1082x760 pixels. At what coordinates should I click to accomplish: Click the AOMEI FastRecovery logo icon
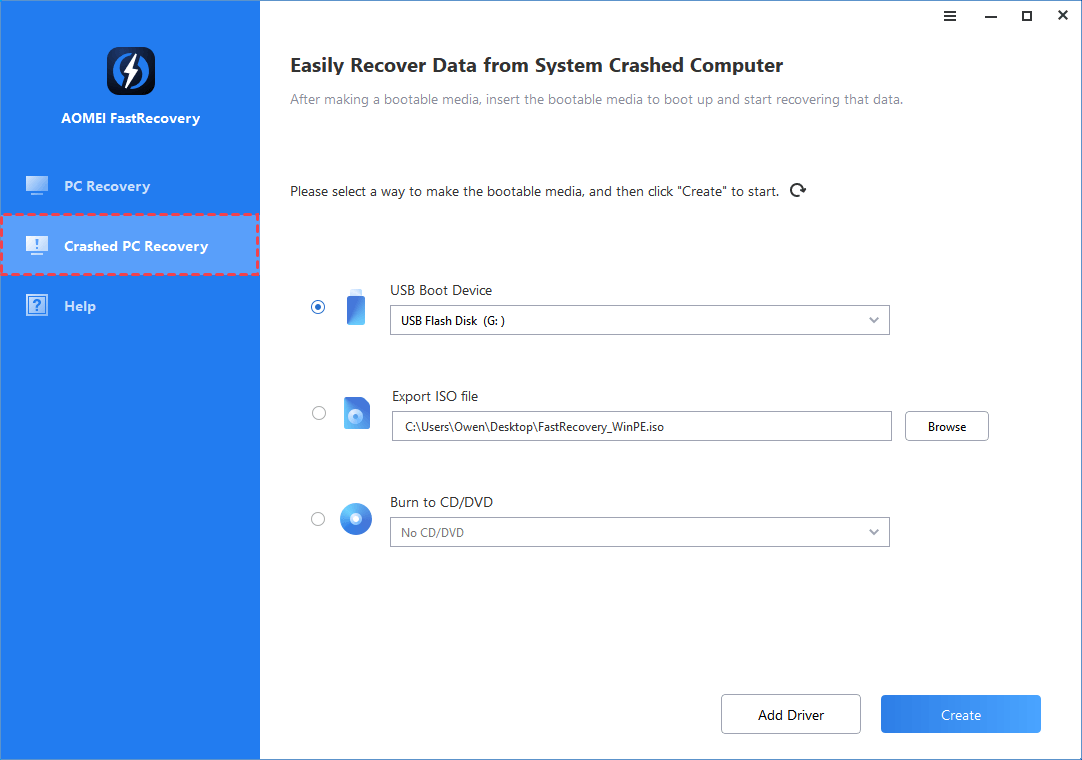click(131, 71)
